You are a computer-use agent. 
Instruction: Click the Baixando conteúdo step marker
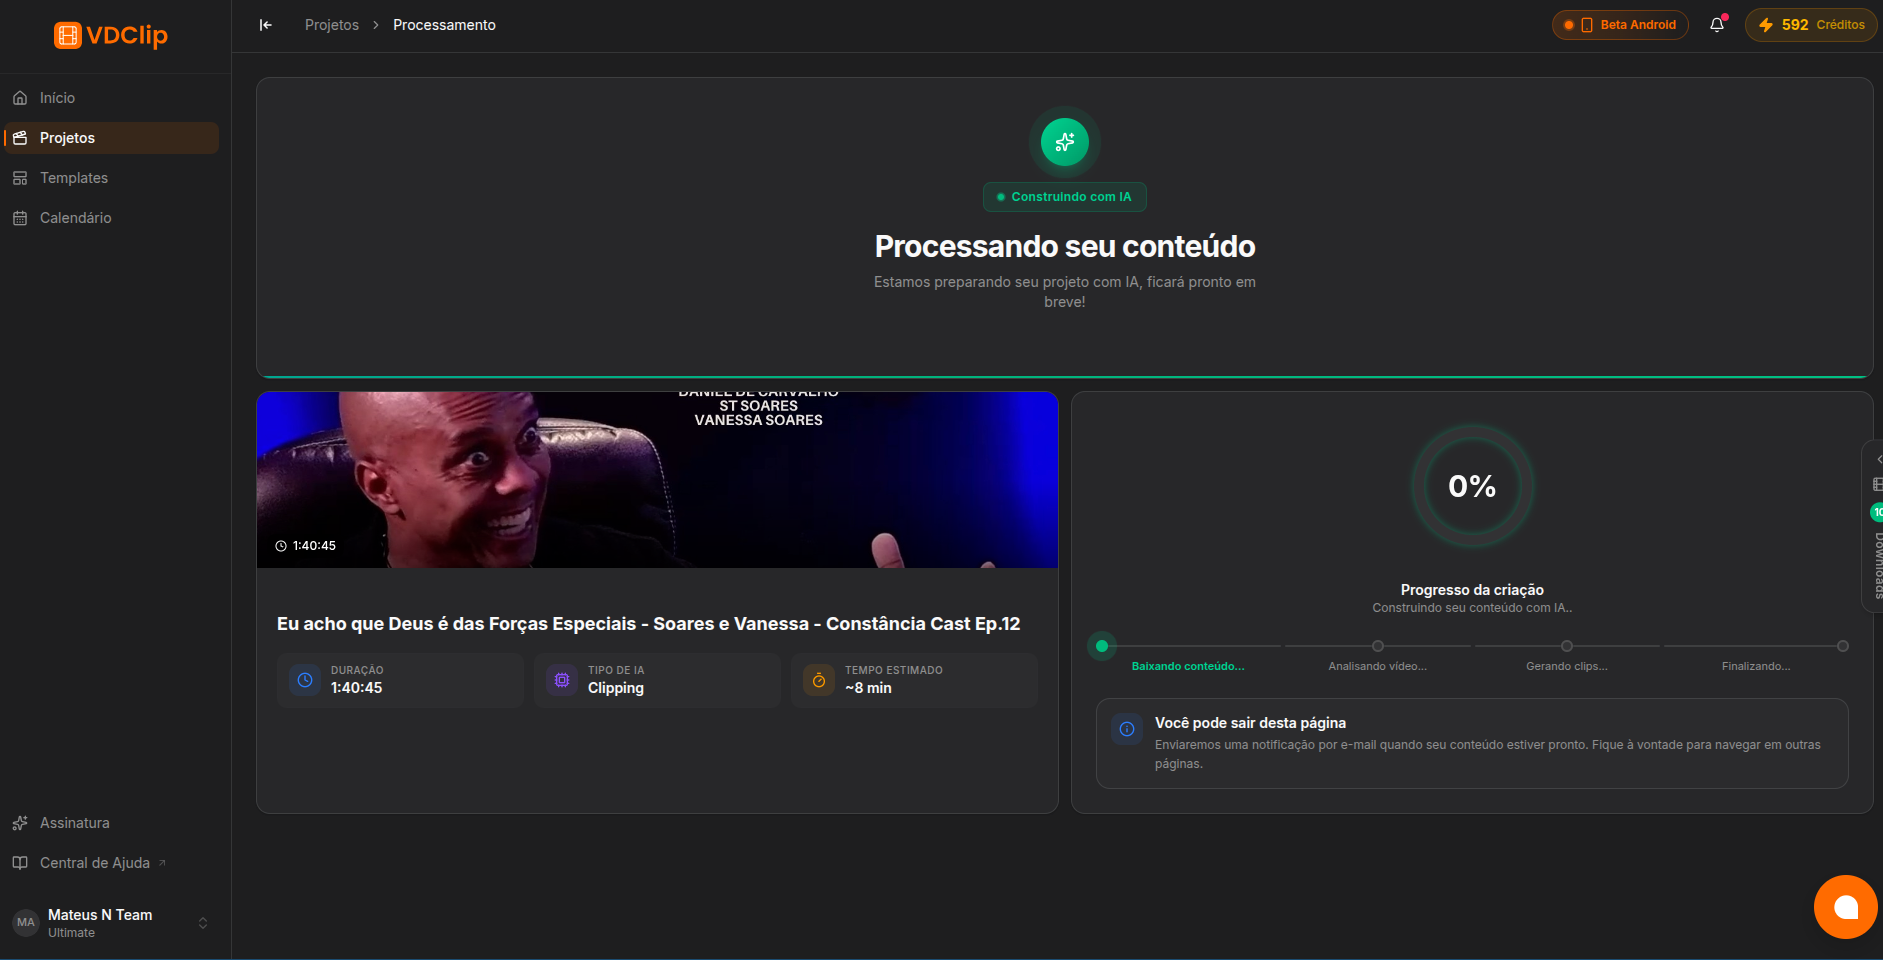[x=1102, y=646]
